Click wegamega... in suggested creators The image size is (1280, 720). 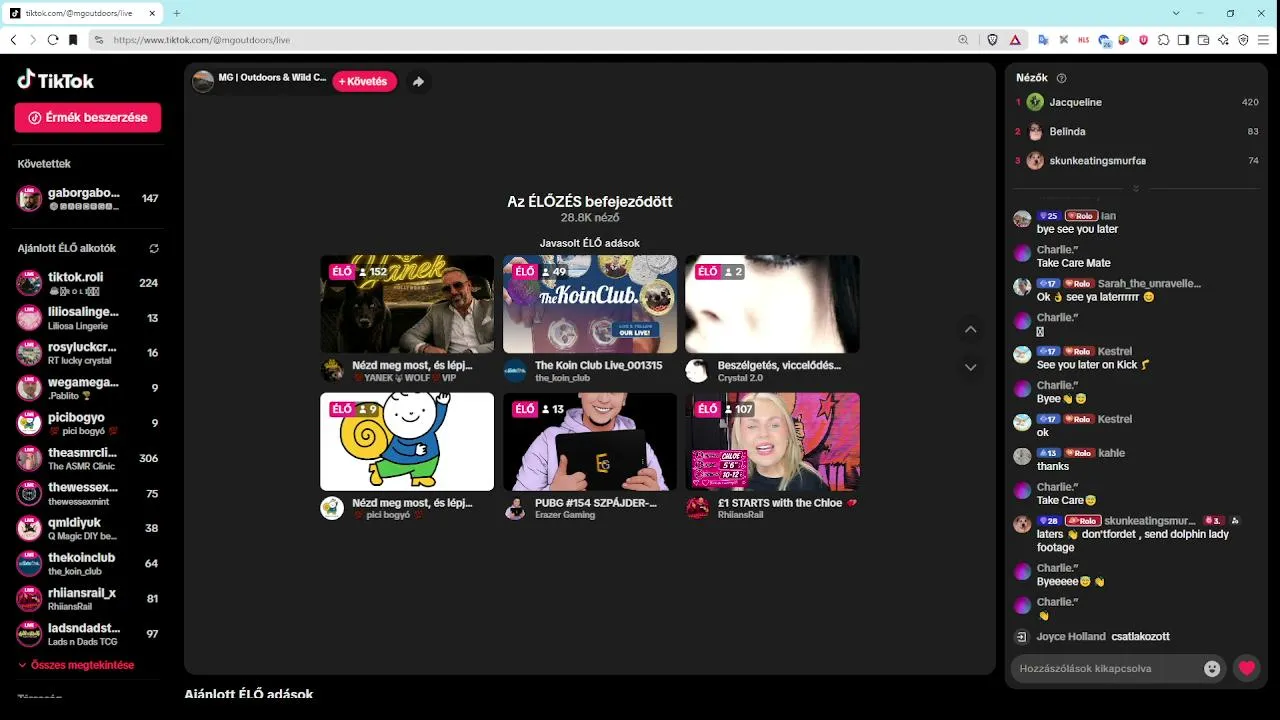tap(88, 388)
